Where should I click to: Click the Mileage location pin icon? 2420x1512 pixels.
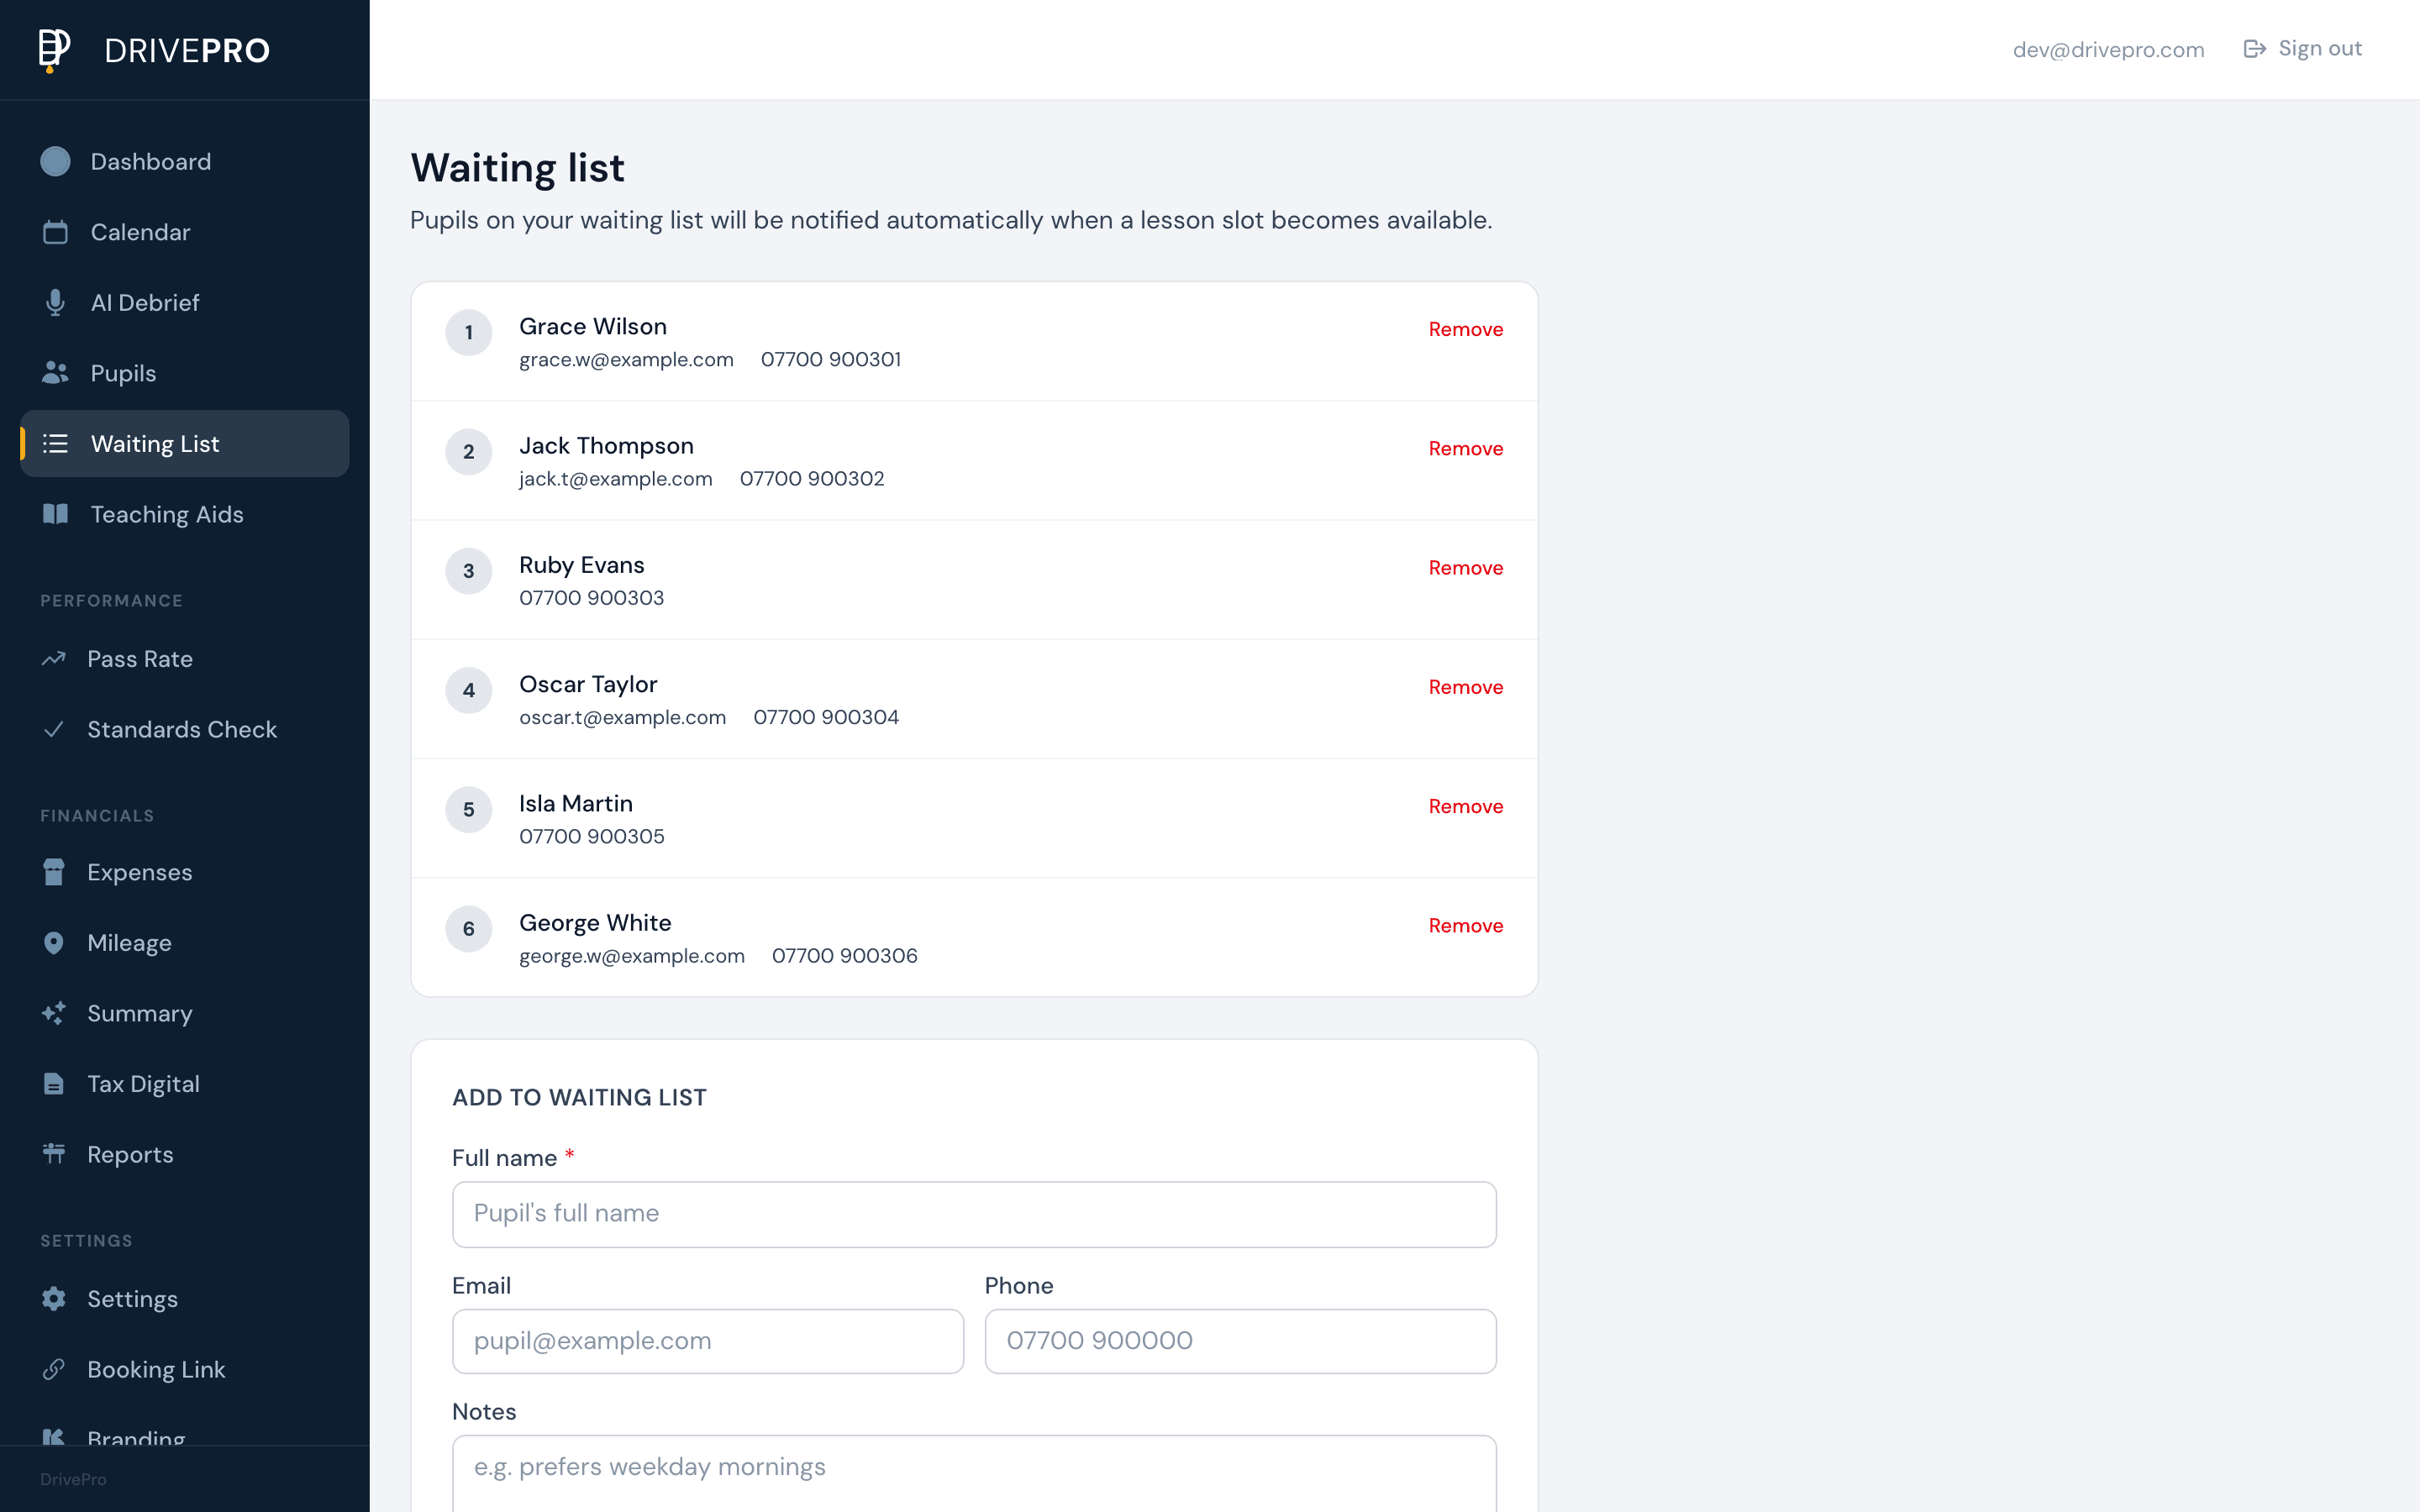pos(55,942)
